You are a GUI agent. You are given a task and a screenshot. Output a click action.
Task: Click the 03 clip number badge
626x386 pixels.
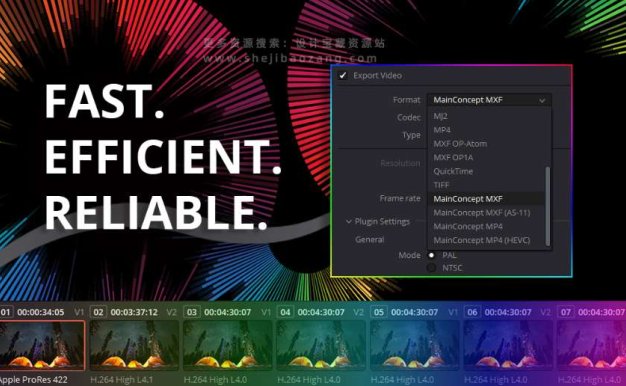click(192, 312)
